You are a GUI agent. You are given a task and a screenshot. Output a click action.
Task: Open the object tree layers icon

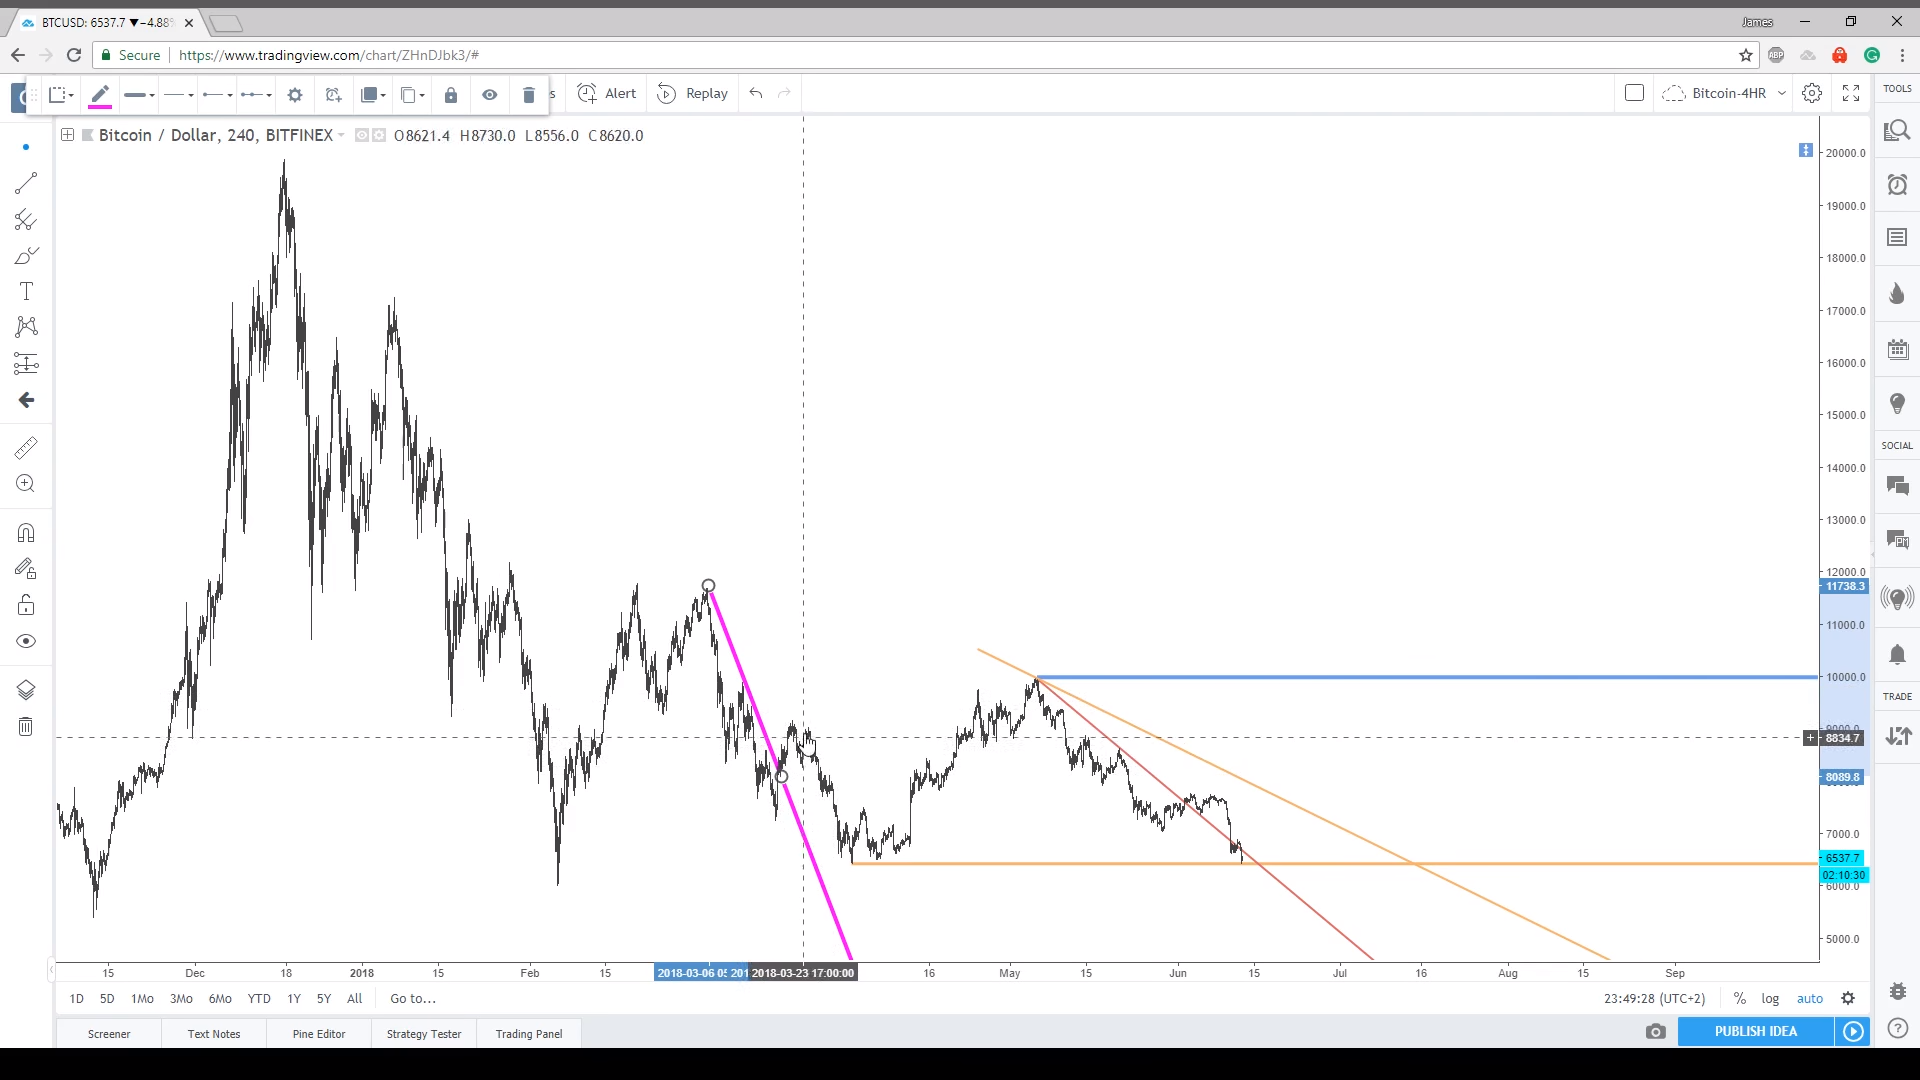point(26,690)
